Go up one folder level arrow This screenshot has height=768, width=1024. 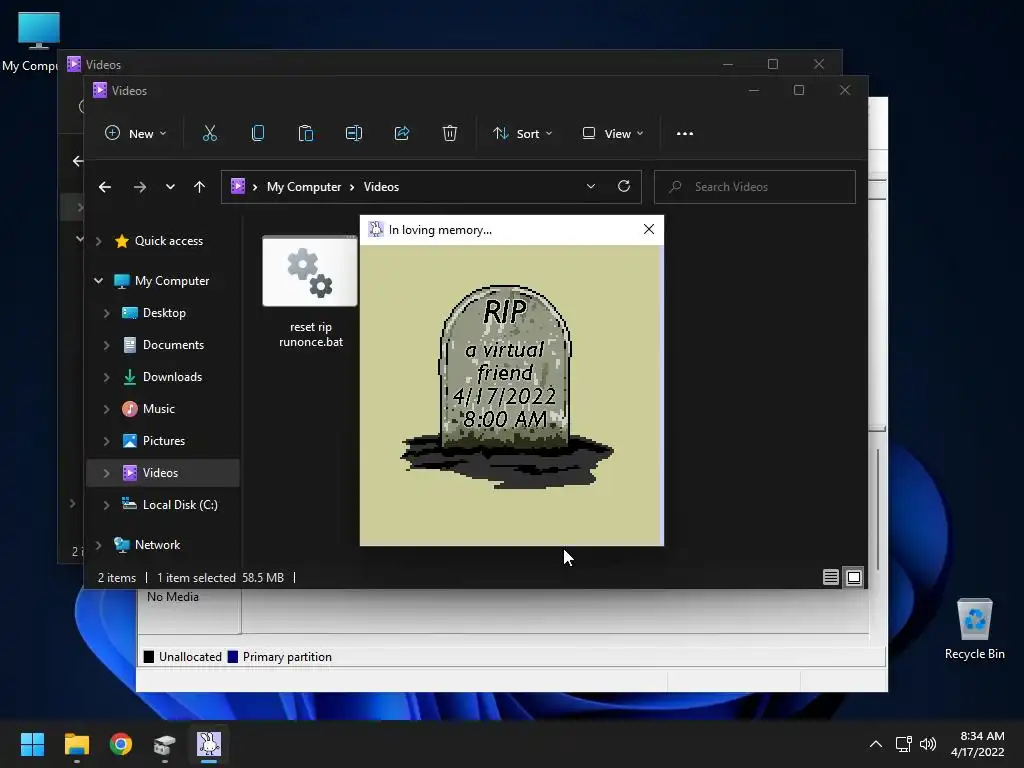click(x=199, y=187)
